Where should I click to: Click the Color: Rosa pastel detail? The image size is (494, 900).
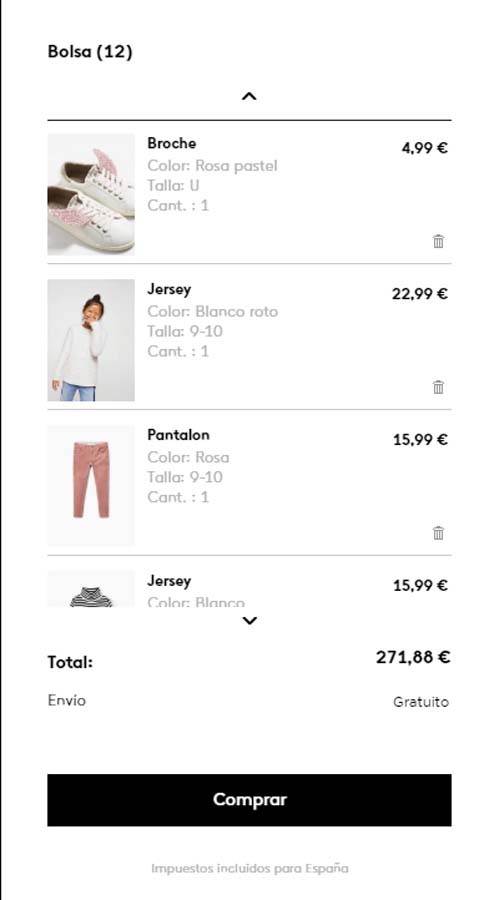coord(212,166)
